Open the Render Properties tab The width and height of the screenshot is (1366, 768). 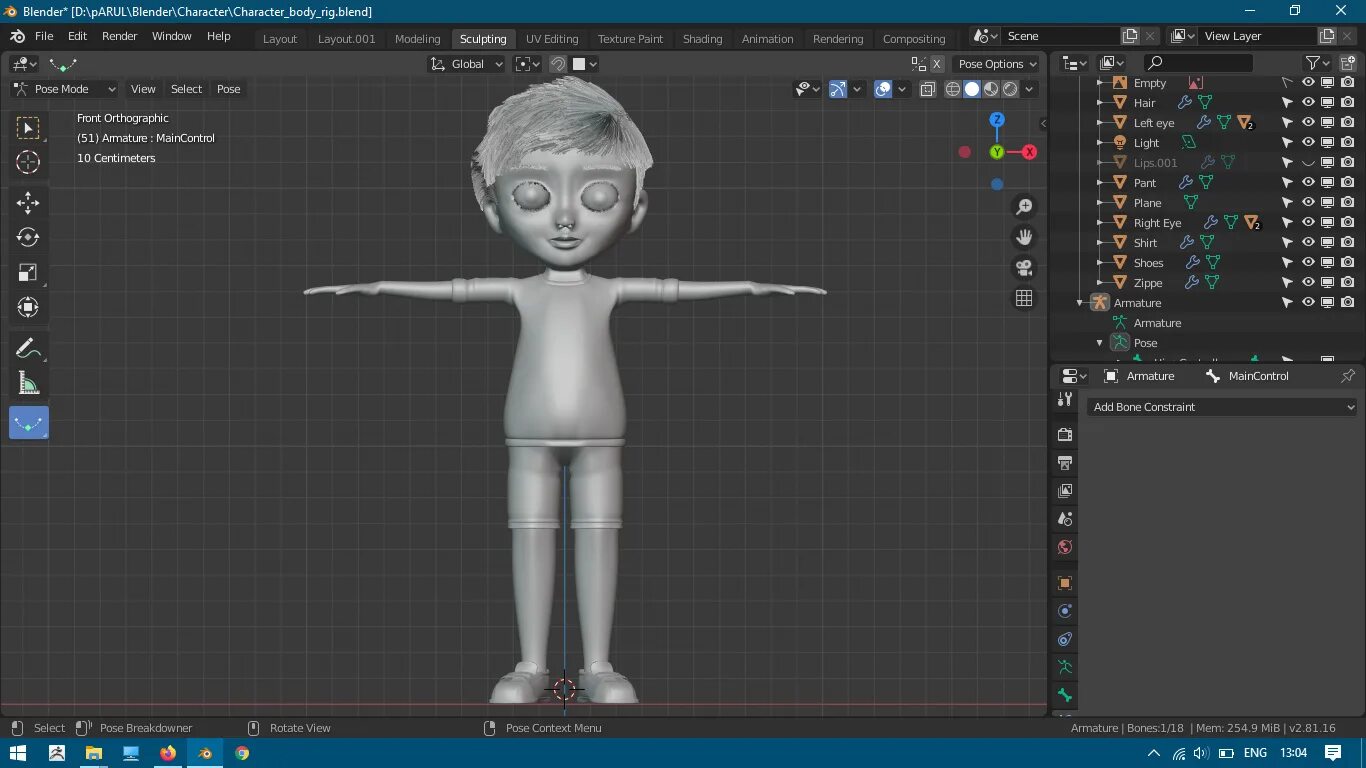[1064, 435]
